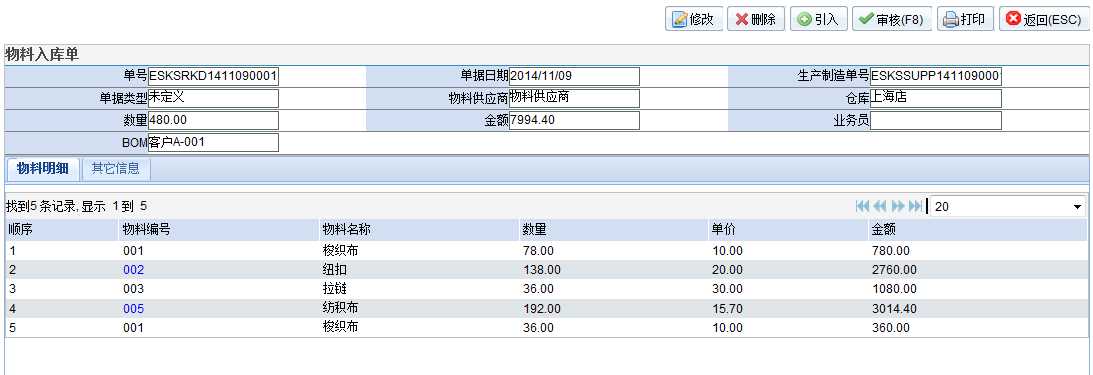Image resolution: width=1093 pixels, height=375 pixels.
Task: Click the 仓库 field 上海店
Action: pyautogui.click(x=935, y=98)
